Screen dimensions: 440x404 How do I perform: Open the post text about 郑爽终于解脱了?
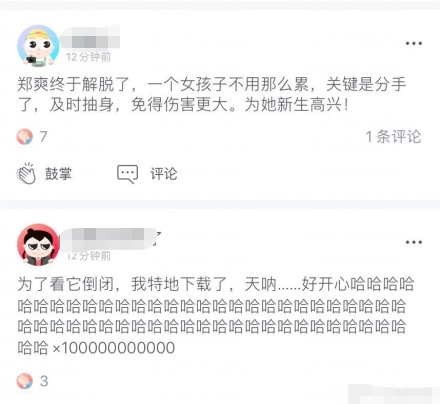(212, 94)
